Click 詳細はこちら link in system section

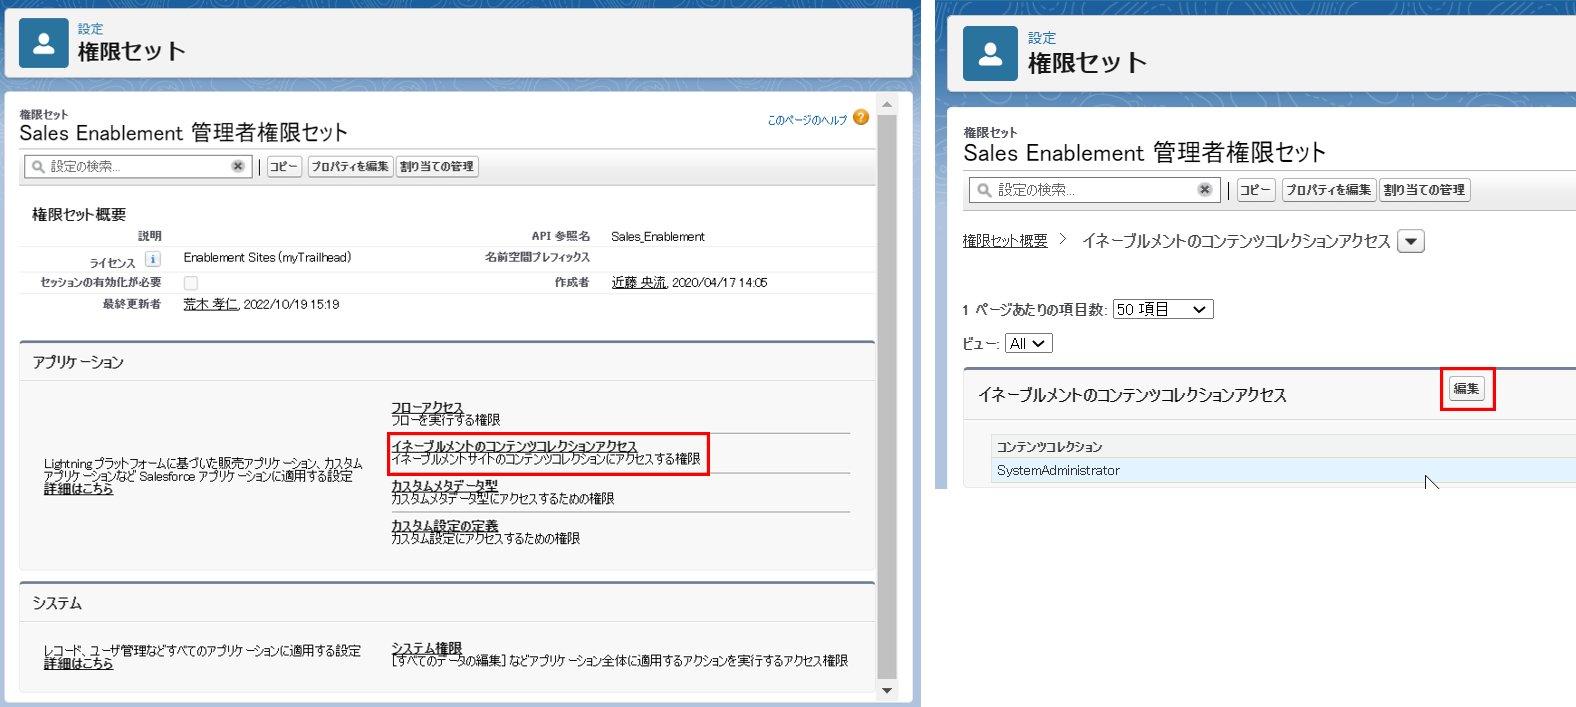tap(78, 663)
